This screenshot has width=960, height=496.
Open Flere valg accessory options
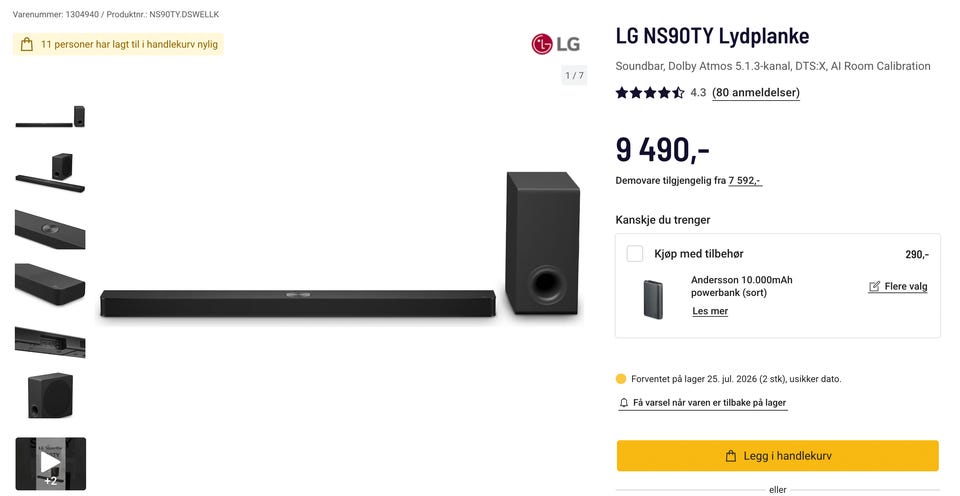tap(906, 286)
